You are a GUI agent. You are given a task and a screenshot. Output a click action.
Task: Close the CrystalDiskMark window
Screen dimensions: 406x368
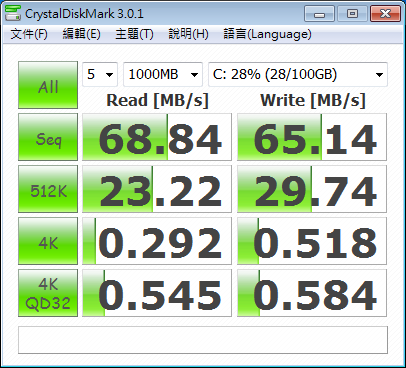[x=385, y=14]
